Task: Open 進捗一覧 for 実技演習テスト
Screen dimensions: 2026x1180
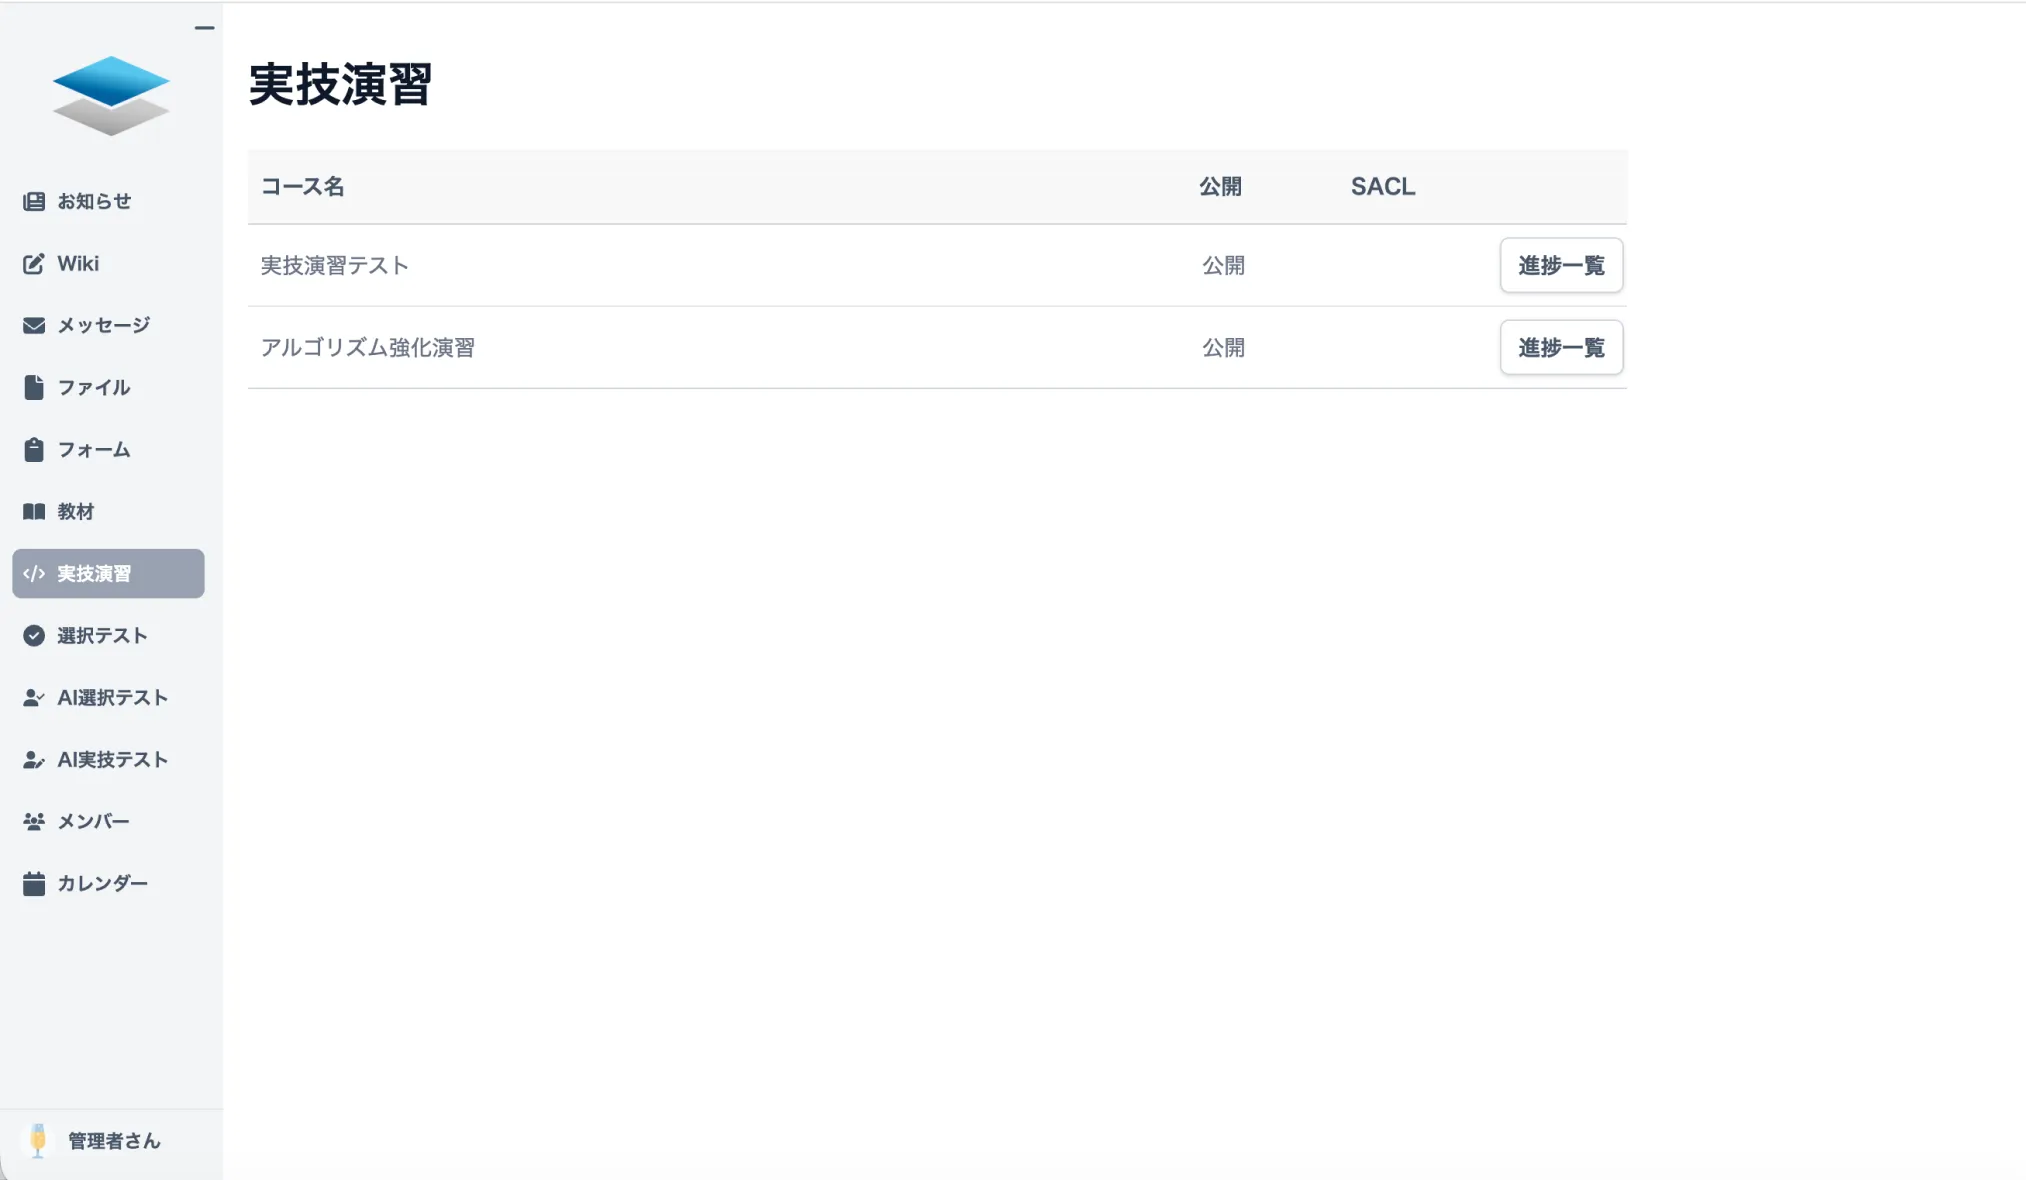Action: pos(1560,266)
